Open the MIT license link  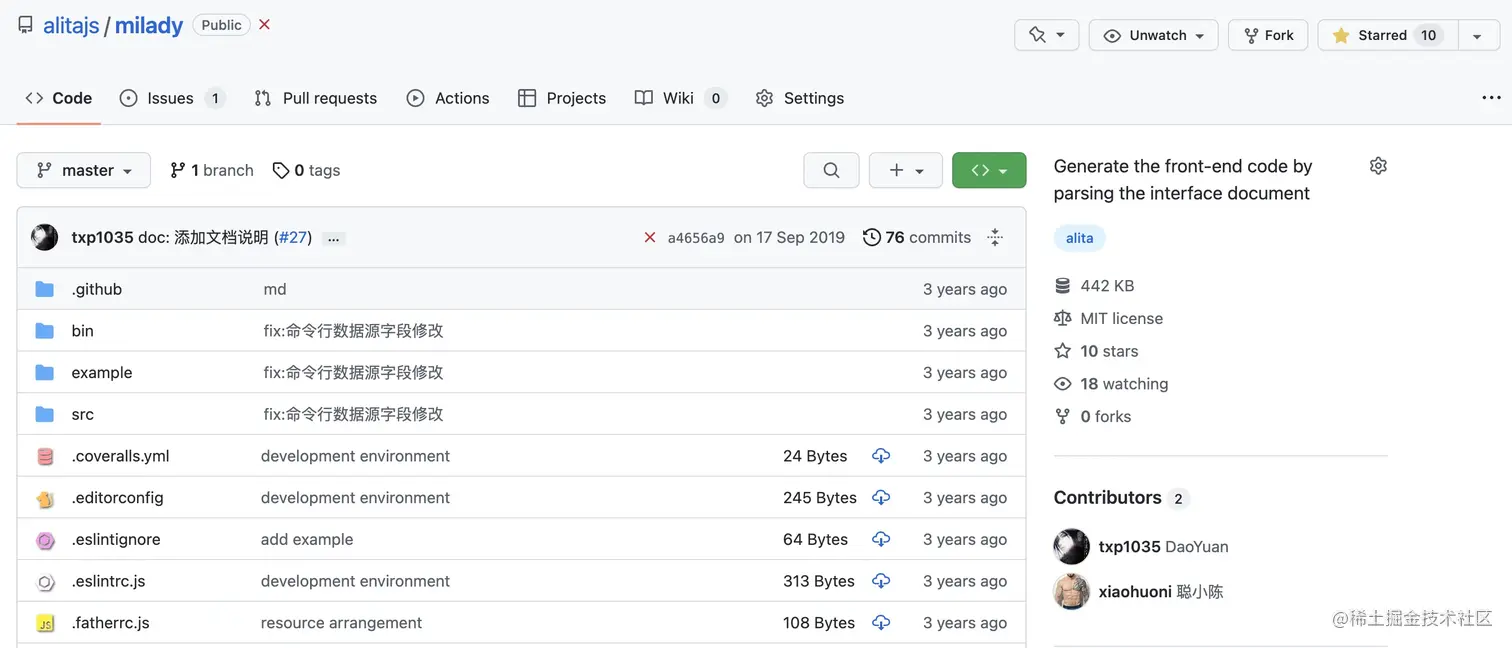1109,318
